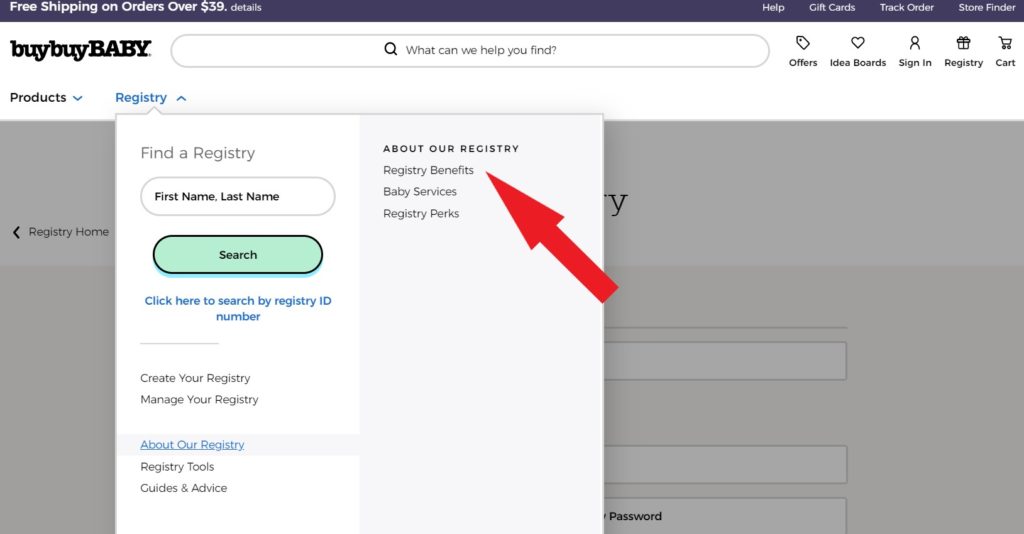1024x534 pixels.
Task: Select Registry Tools menu item
Action: pos(177,467)
